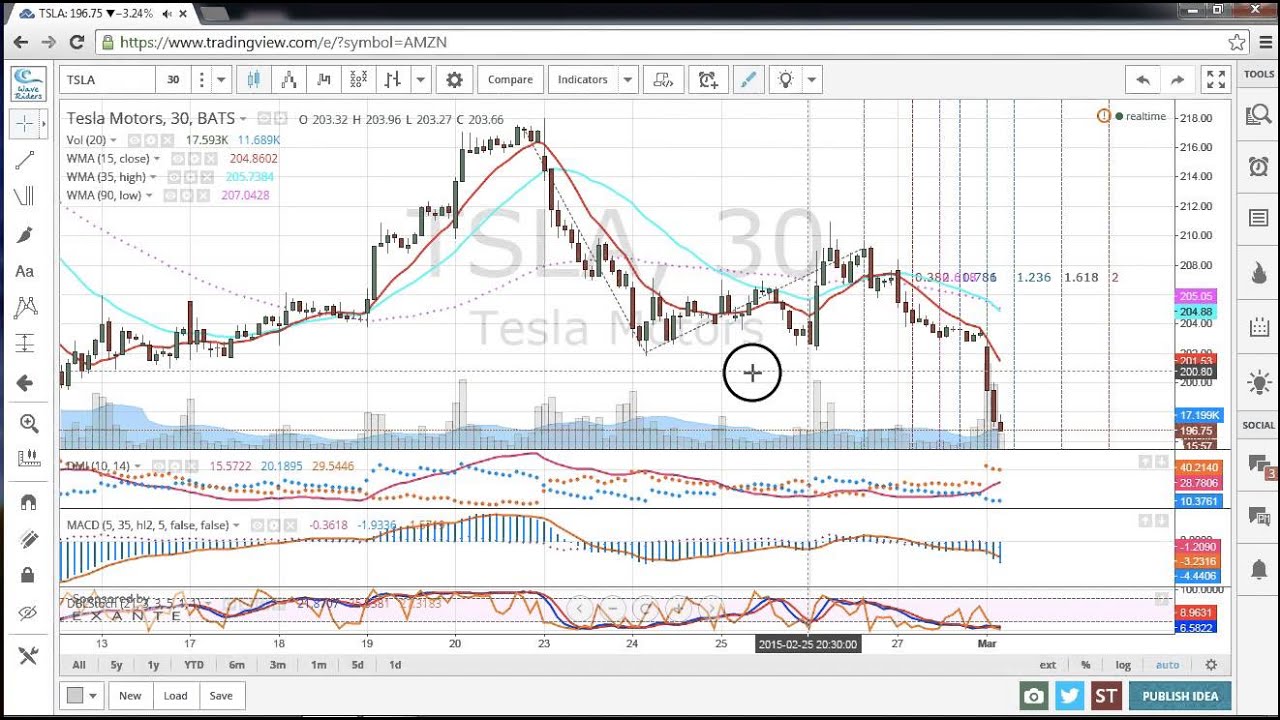The height and width of the screenshot is (720, 1280).
Task: Select the XABCD pattern tool
Action: tap(25, 307)
